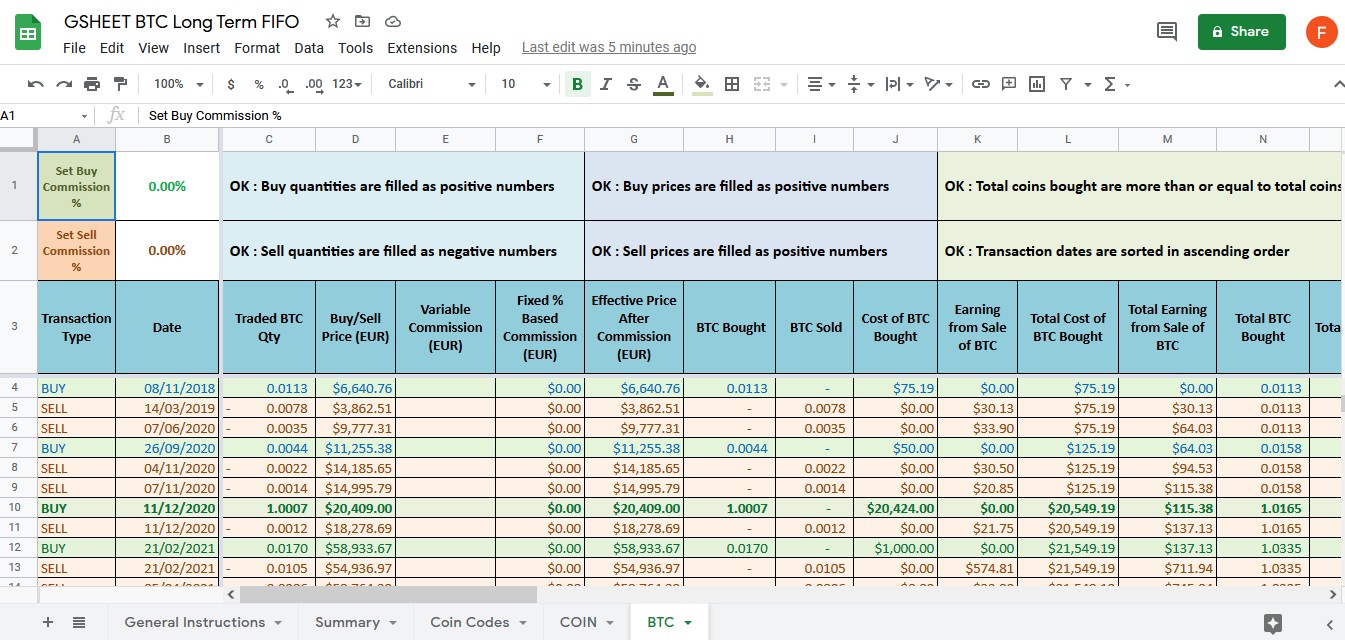Click the insert chart icon
The height and width of the screenshot is (640, 1345).
coord(1037,84)
